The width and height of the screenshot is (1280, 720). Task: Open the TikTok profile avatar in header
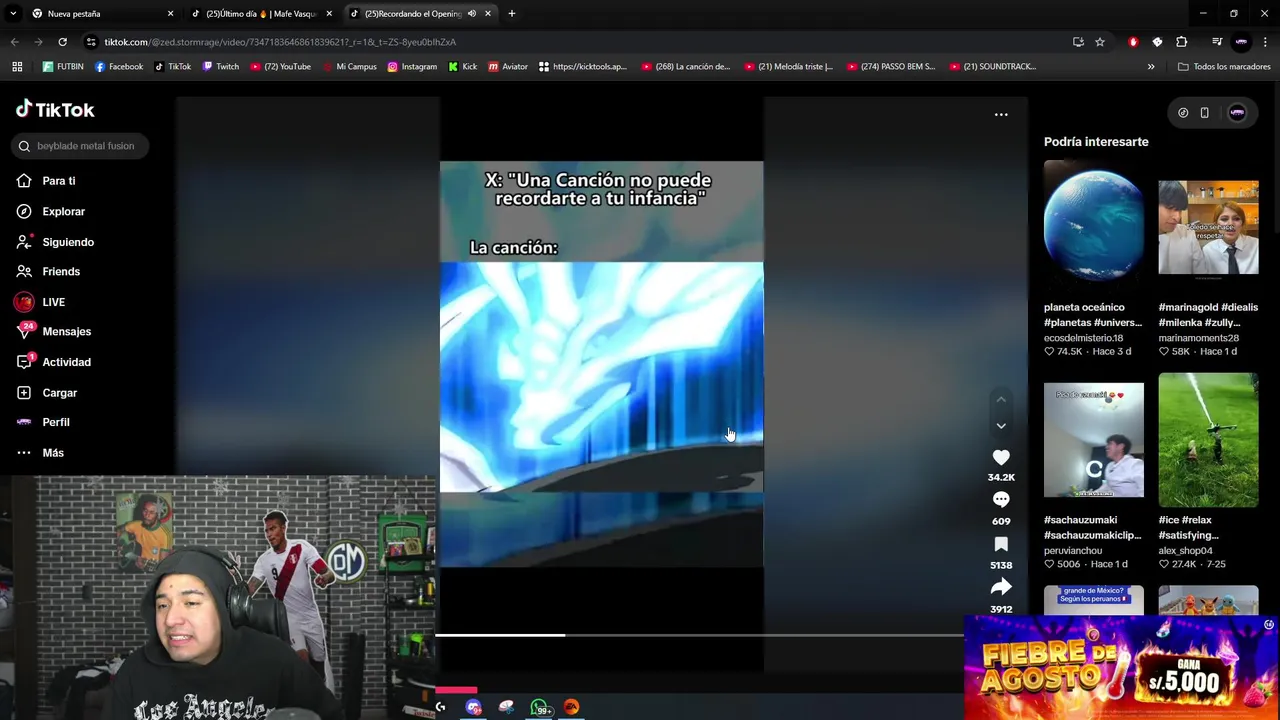[1237, 113]
